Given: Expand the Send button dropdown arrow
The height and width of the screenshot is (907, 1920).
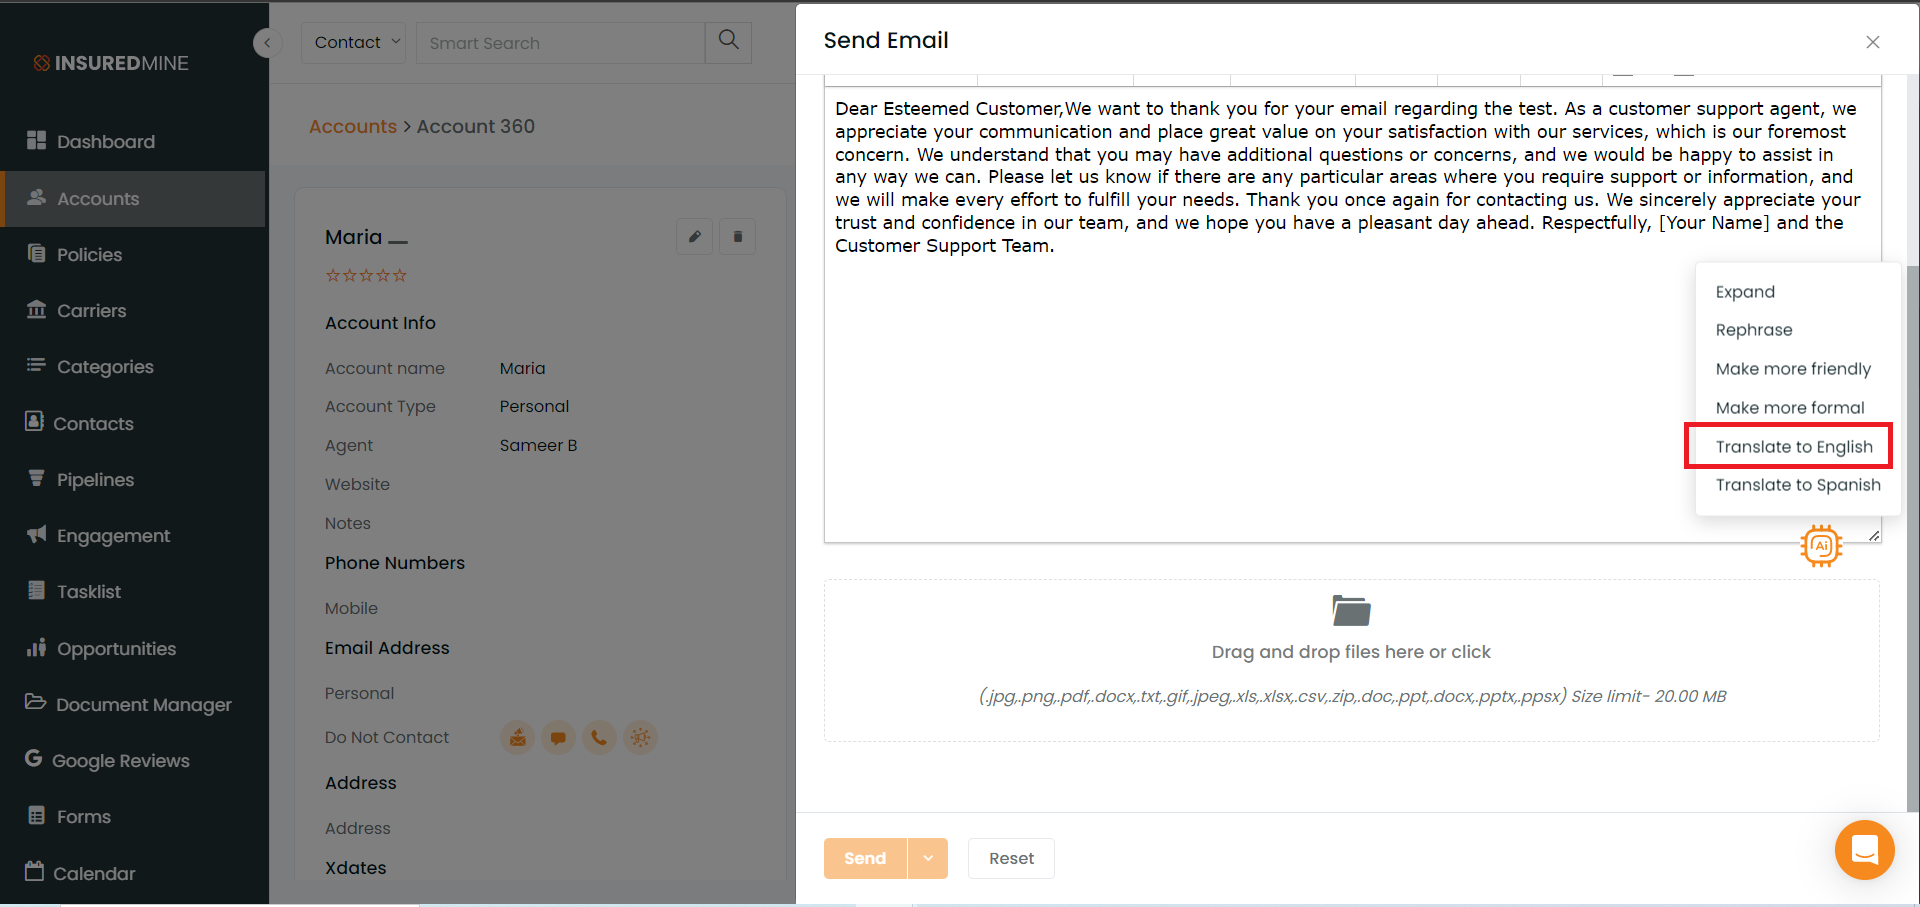Looking at the screenshot, I should coord(928,858).
